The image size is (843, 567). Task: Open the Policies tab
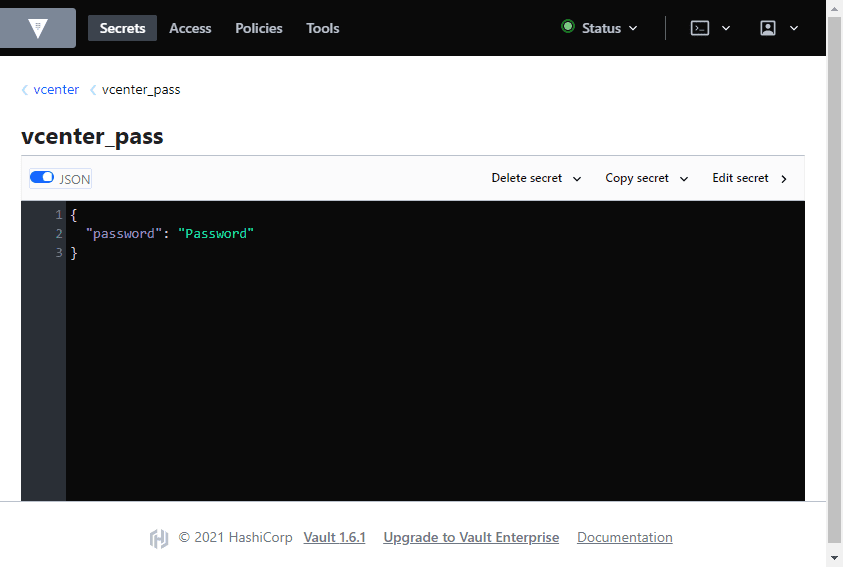pos(259,28)
